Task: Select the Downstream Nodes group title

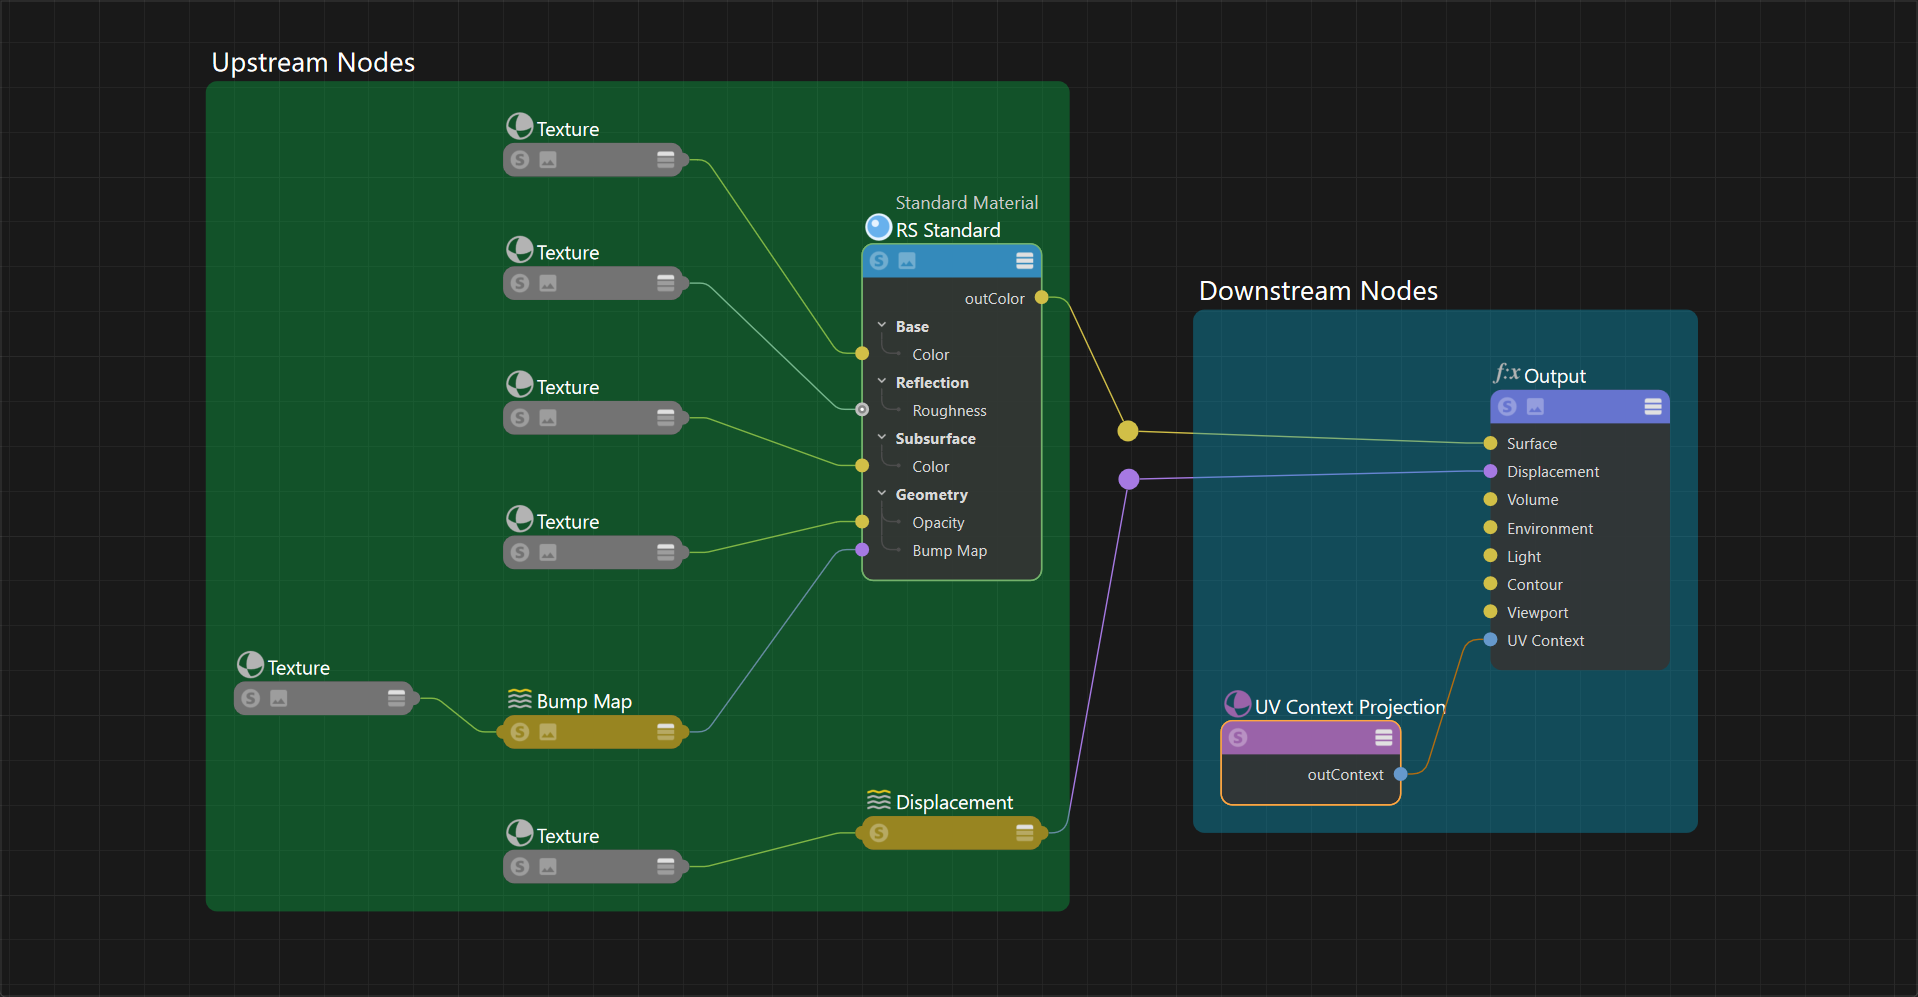Action: pyautogui.click(x=1317, y=291)
